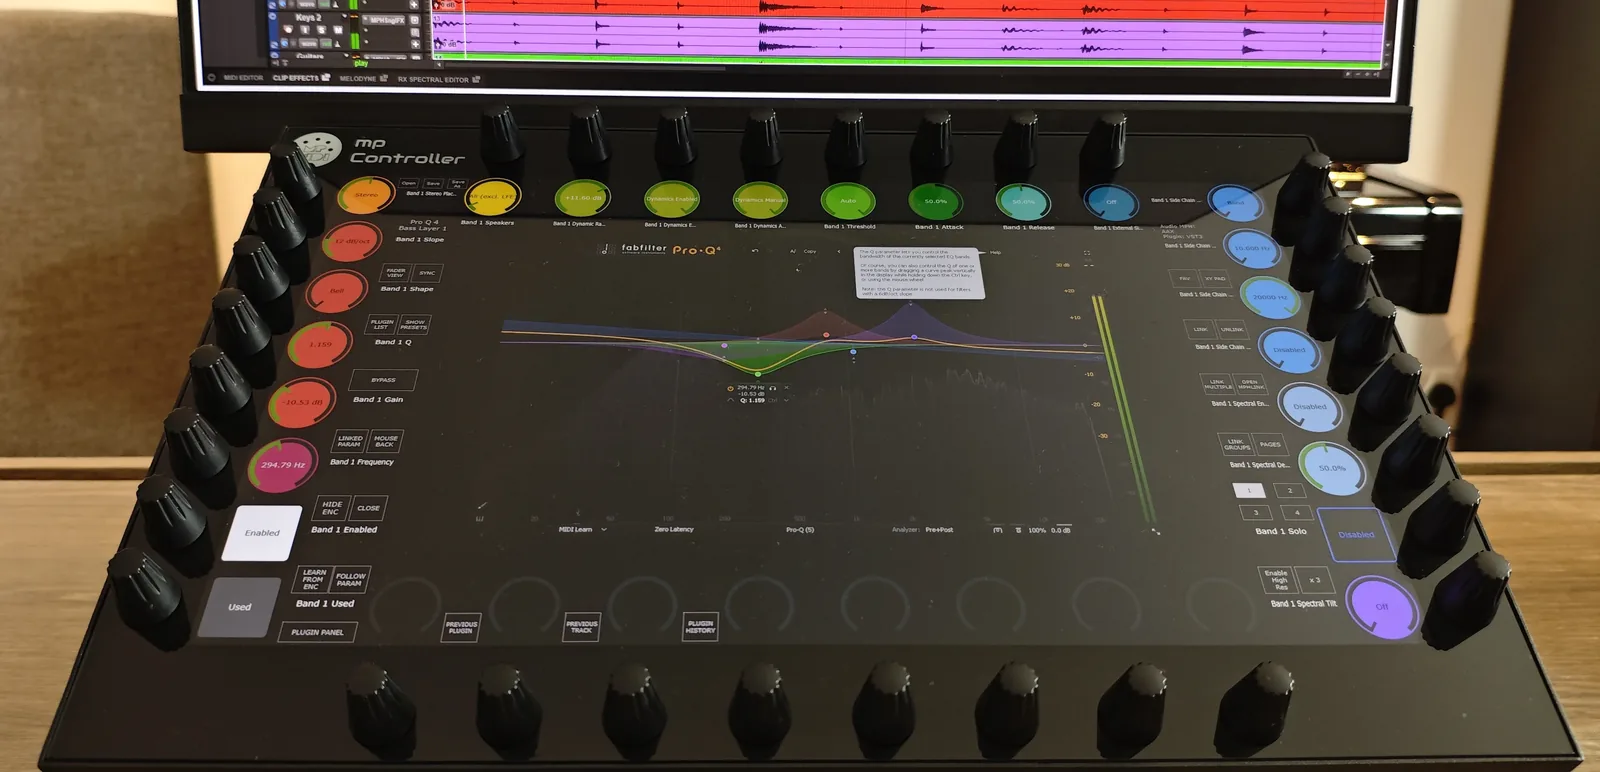Image resolution: width=1600 pixels, height=772 pixels.
Task: Tap the Band 1 Frequency 294.79 Hz dial
Action: [283, 465]
